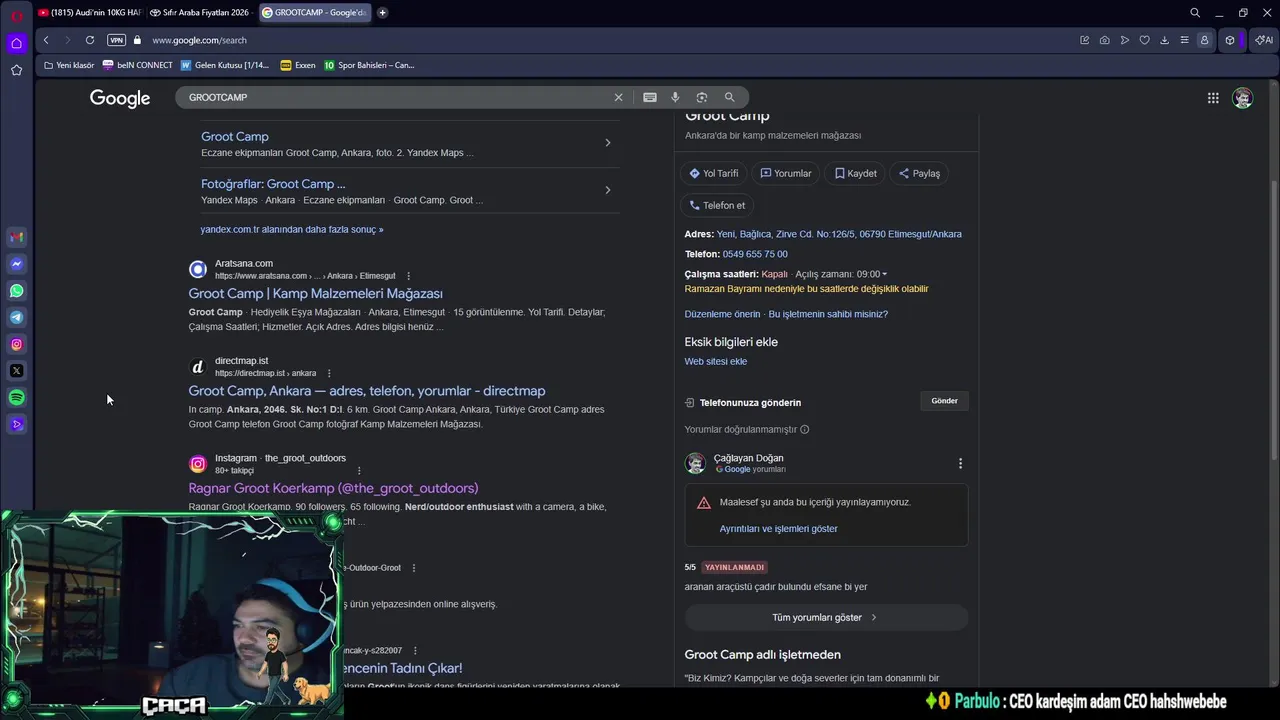This screenshot has width=1280, height=720.
Task: Open the Yorumlar reviews button
Action: [786, 173]
